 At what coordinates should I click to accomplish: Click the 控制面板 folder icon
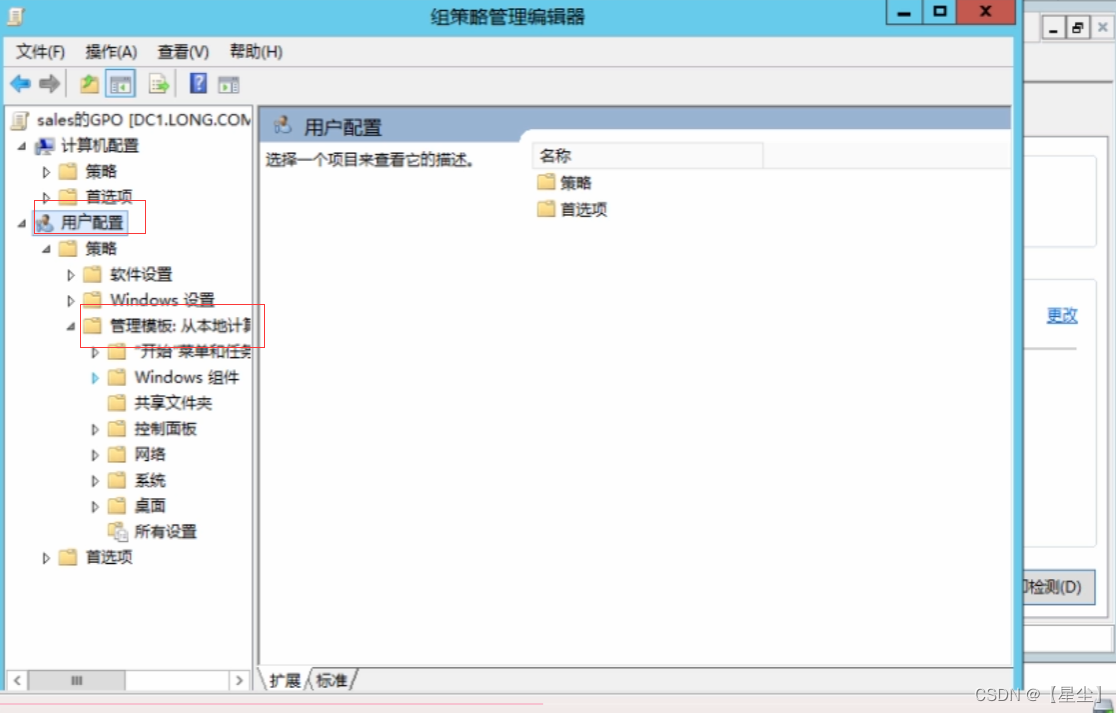(x=117, y=428)
